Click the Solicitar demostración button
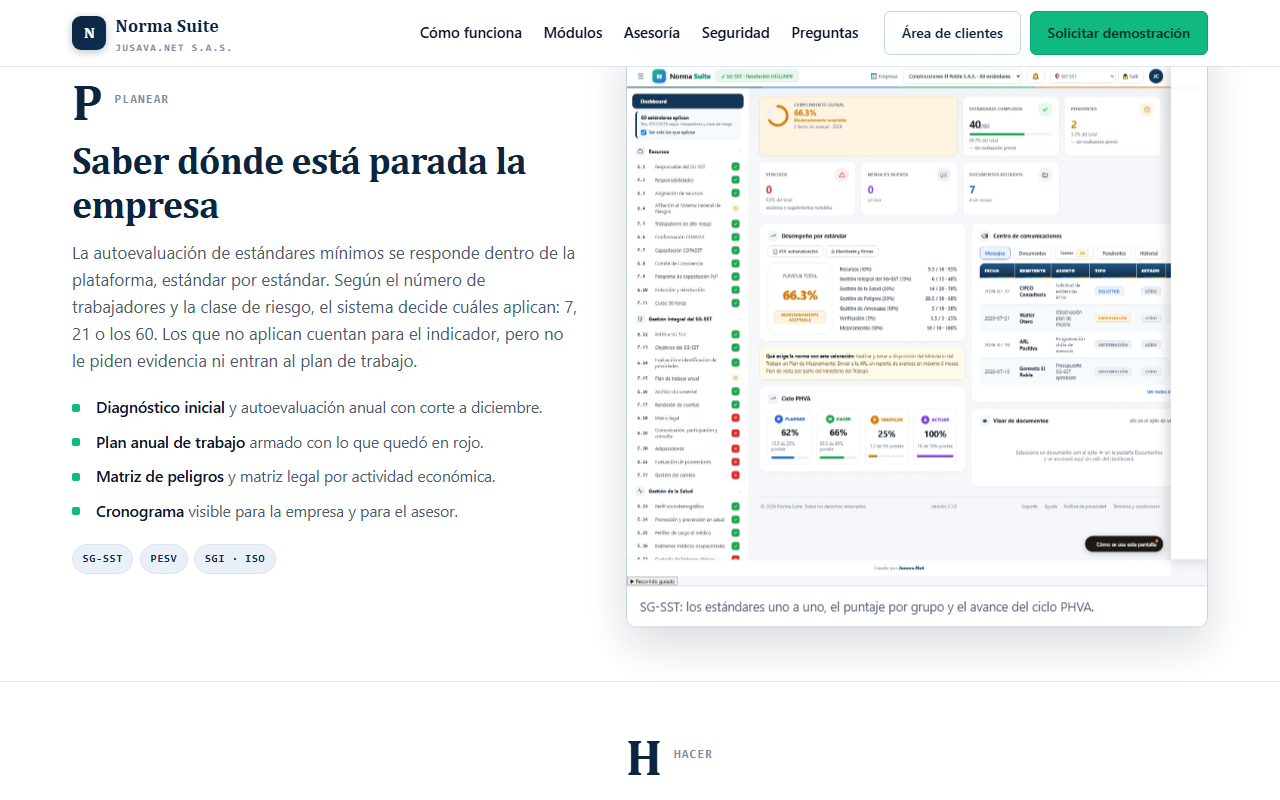 1119,33
